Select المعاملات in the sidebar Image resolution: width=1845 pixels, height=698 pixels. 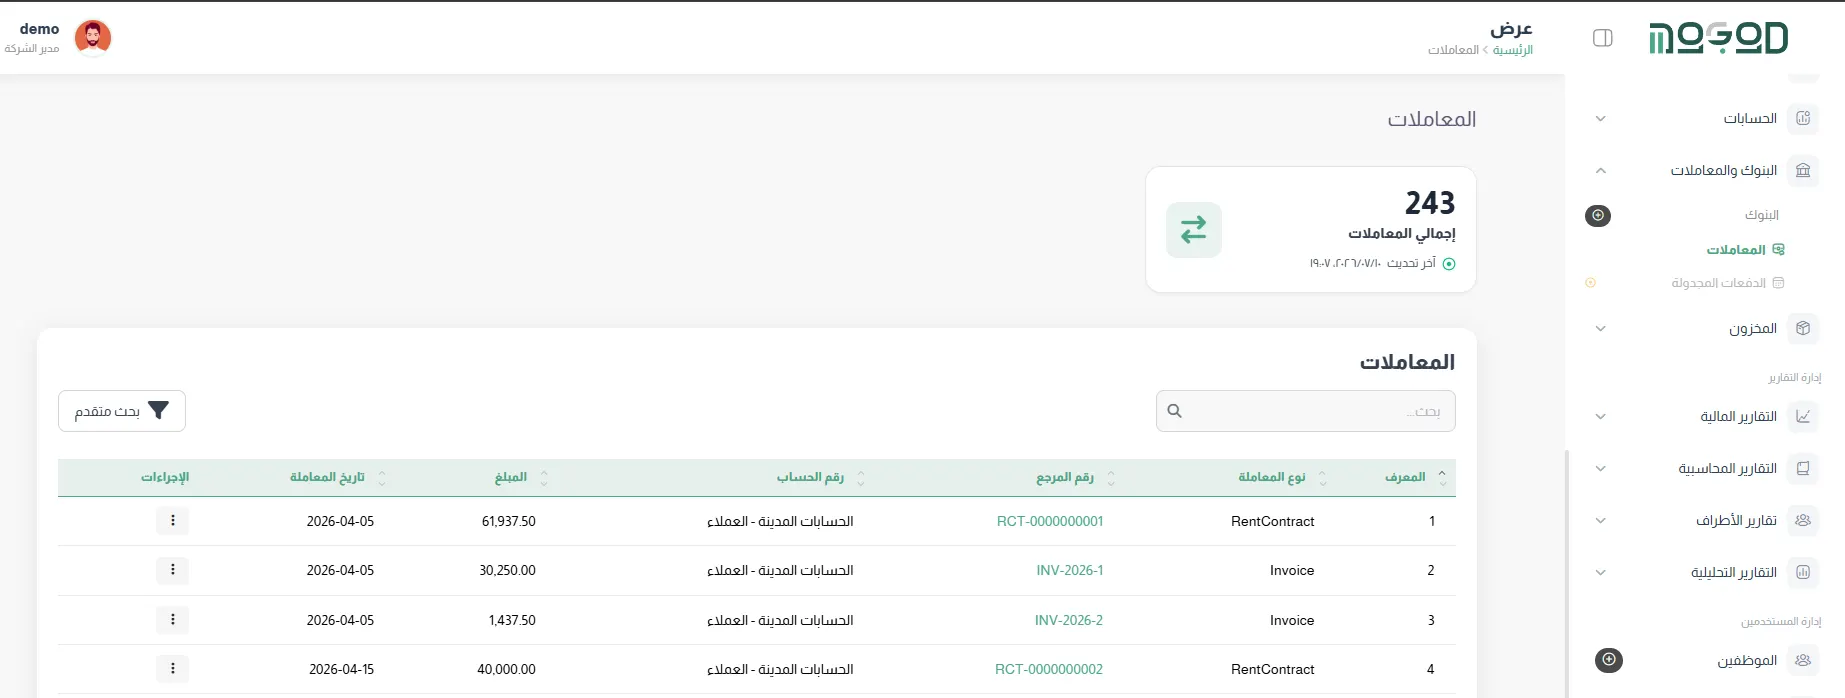[1736, 250]
